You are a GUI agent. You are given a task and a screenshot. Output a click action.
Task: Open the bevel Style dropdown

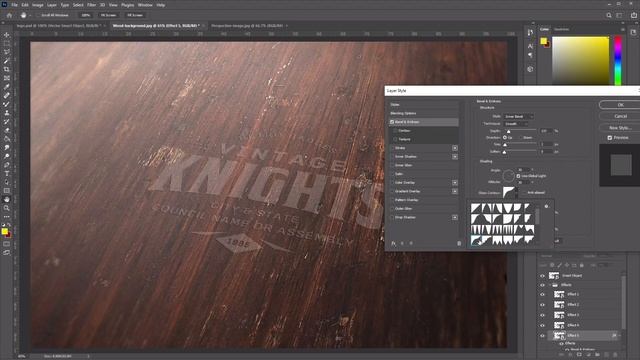click(x=518, y=116)
